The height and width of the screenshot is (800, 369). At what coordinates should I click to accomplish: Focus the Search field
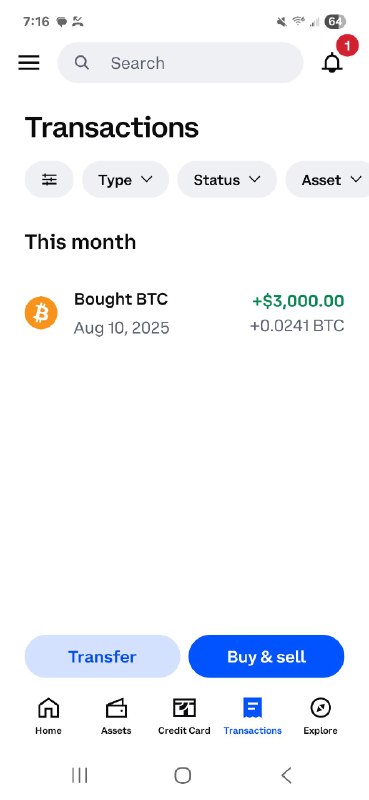point(180,63)
